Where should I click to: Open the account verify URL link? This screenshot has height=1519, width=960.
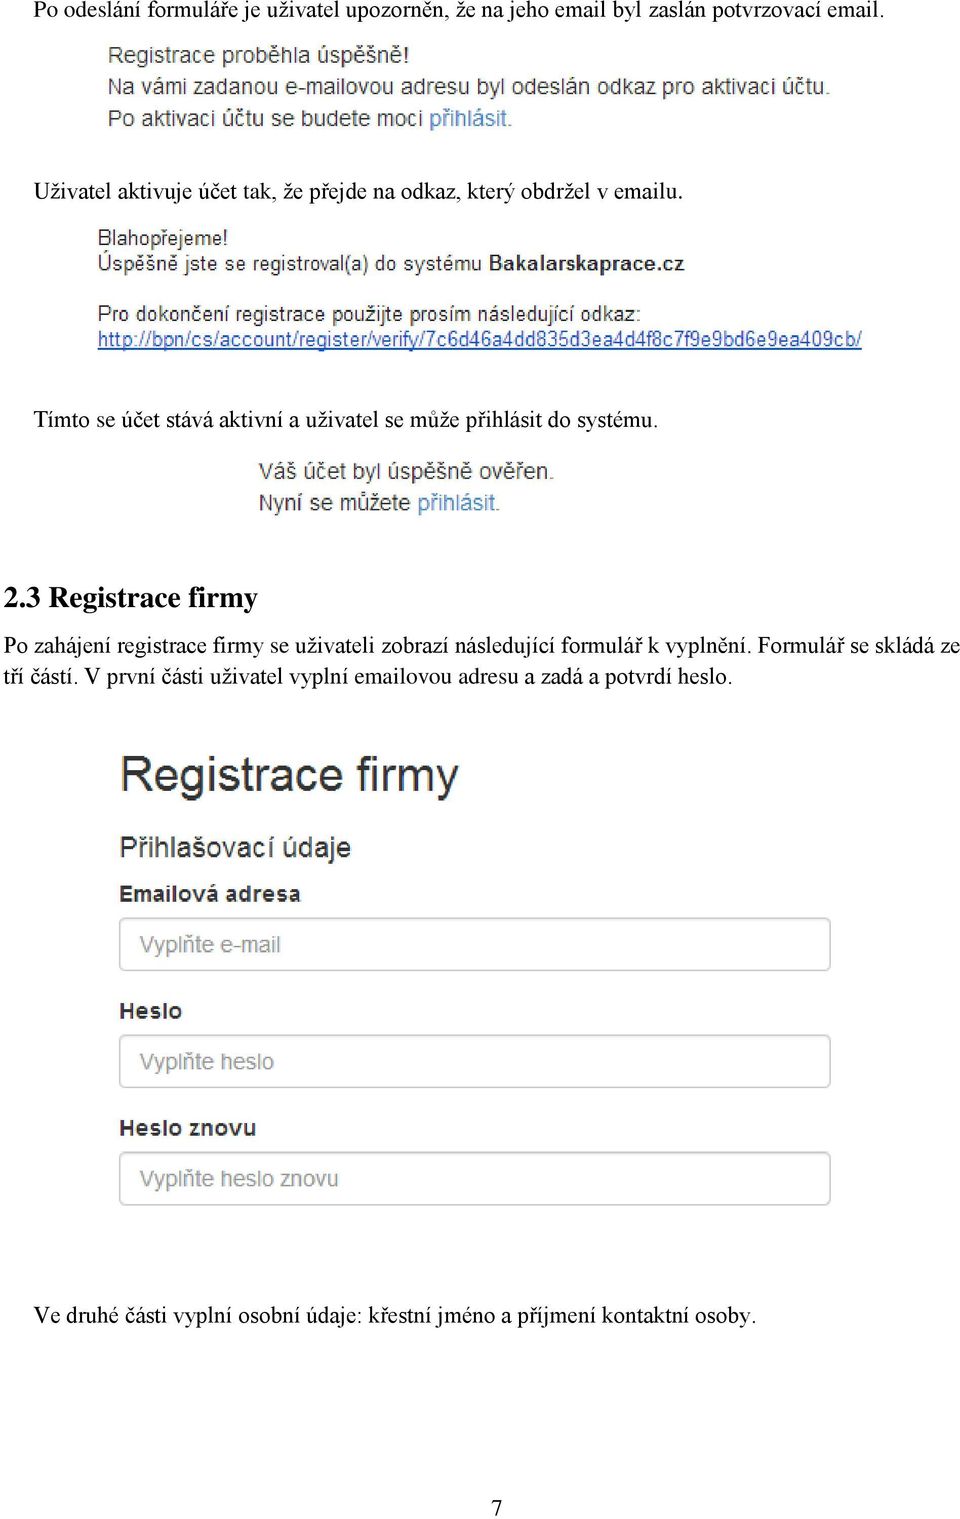click(479, 340)
